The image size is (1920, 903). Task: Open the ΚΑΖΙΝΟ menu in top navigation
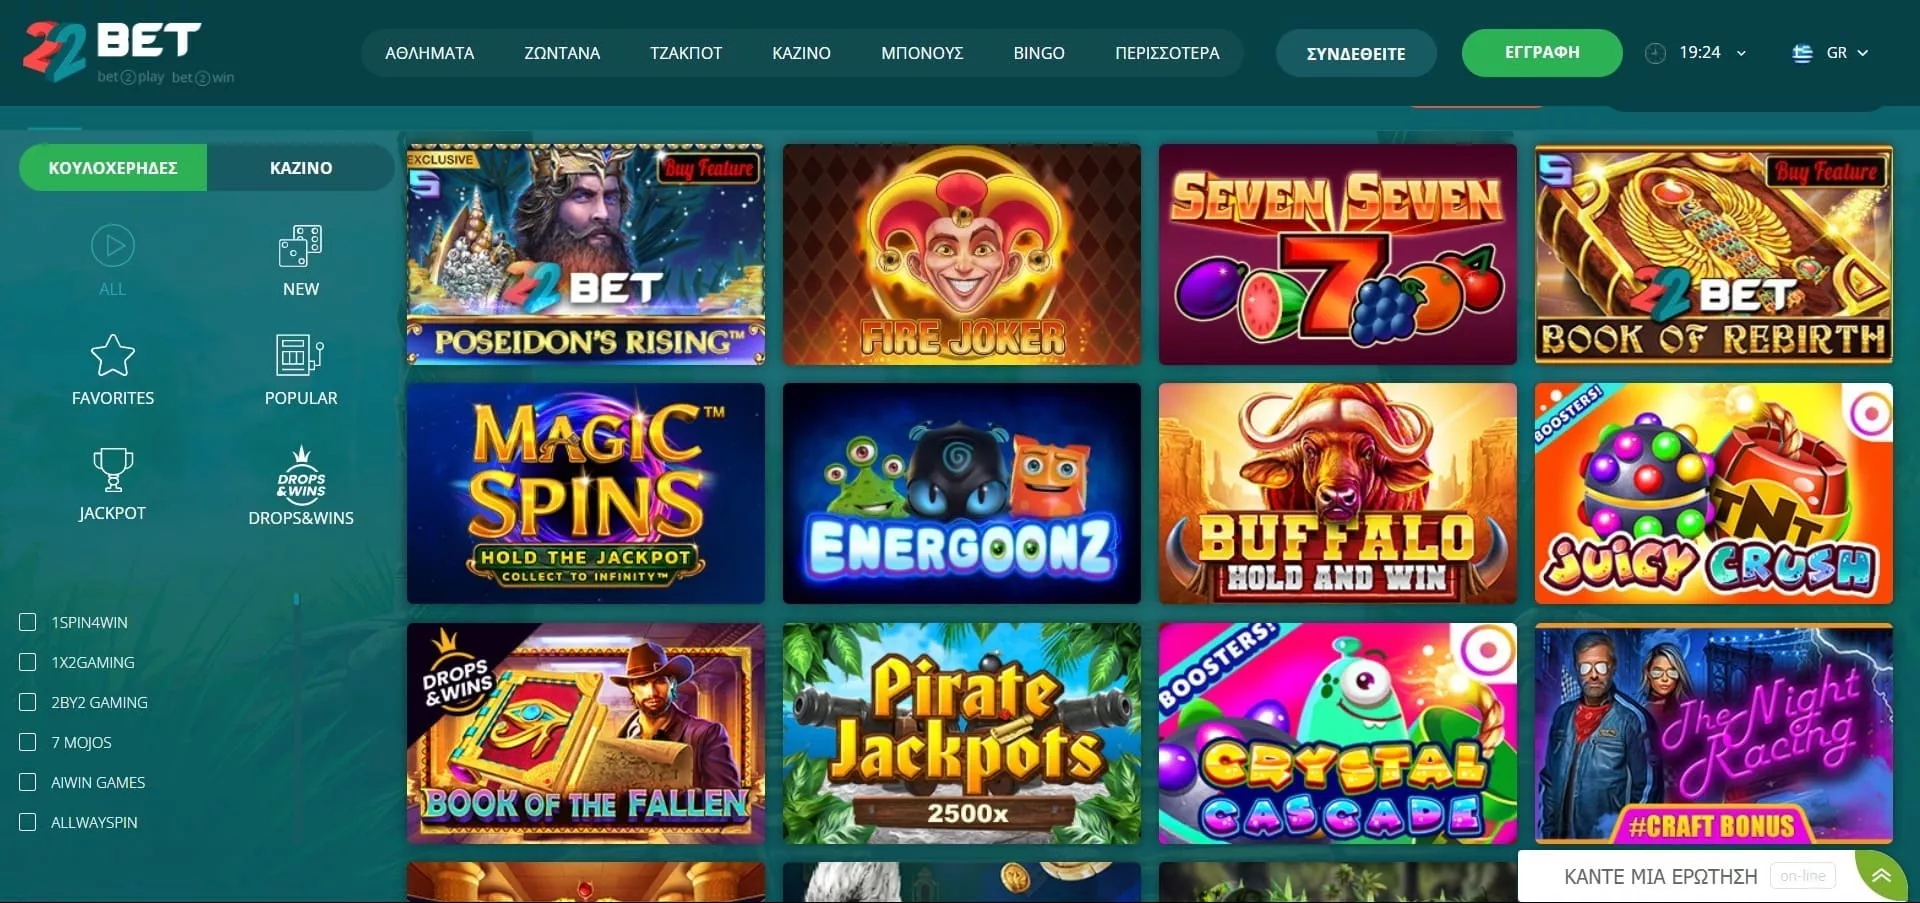(801, 53)
